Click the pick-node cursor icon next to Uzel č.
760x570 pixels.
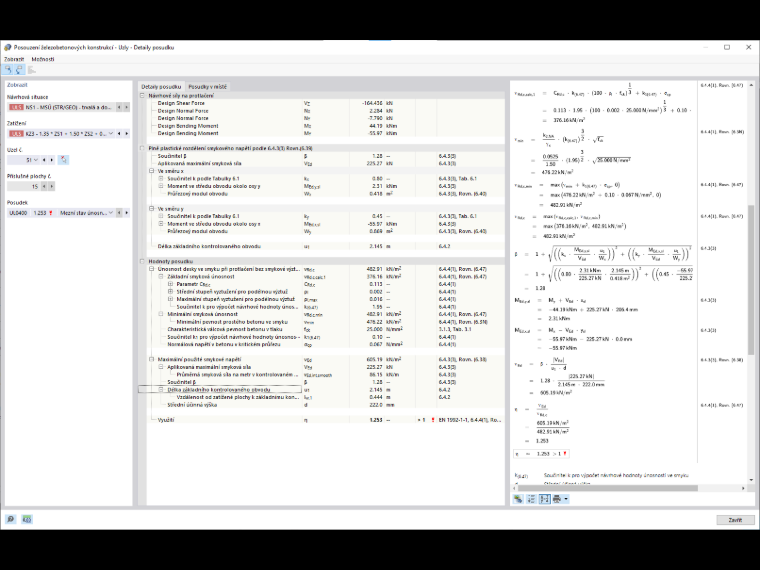[63, 159]
